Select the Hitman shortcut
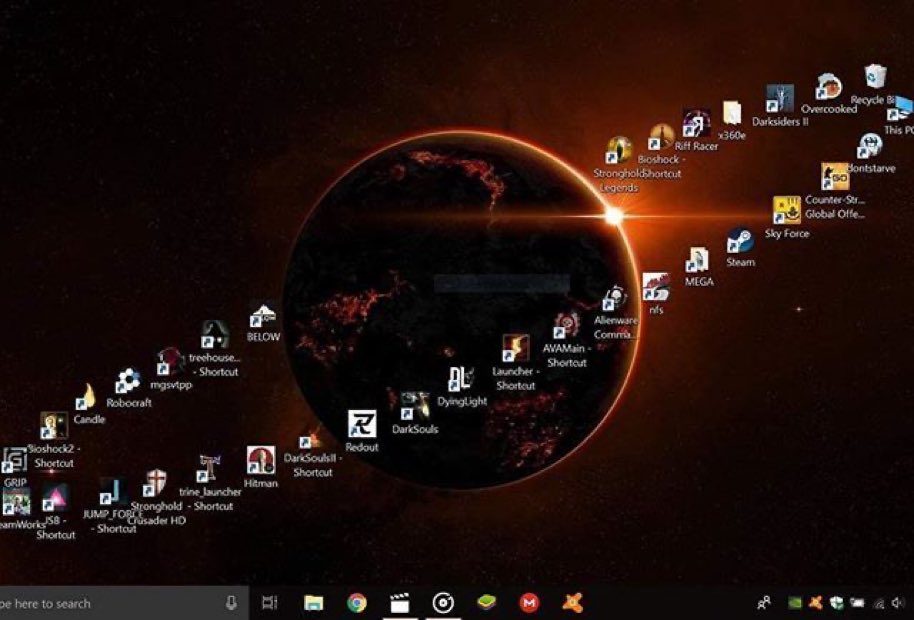914x620 pixels. click(260, 460)
